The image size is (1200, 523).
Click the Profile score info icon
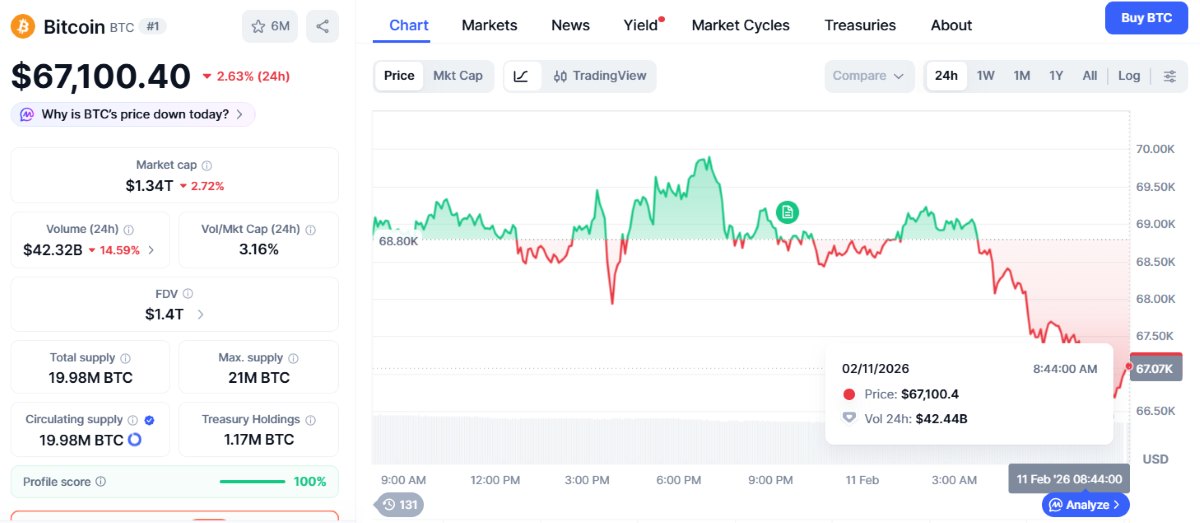pos(100,482)
